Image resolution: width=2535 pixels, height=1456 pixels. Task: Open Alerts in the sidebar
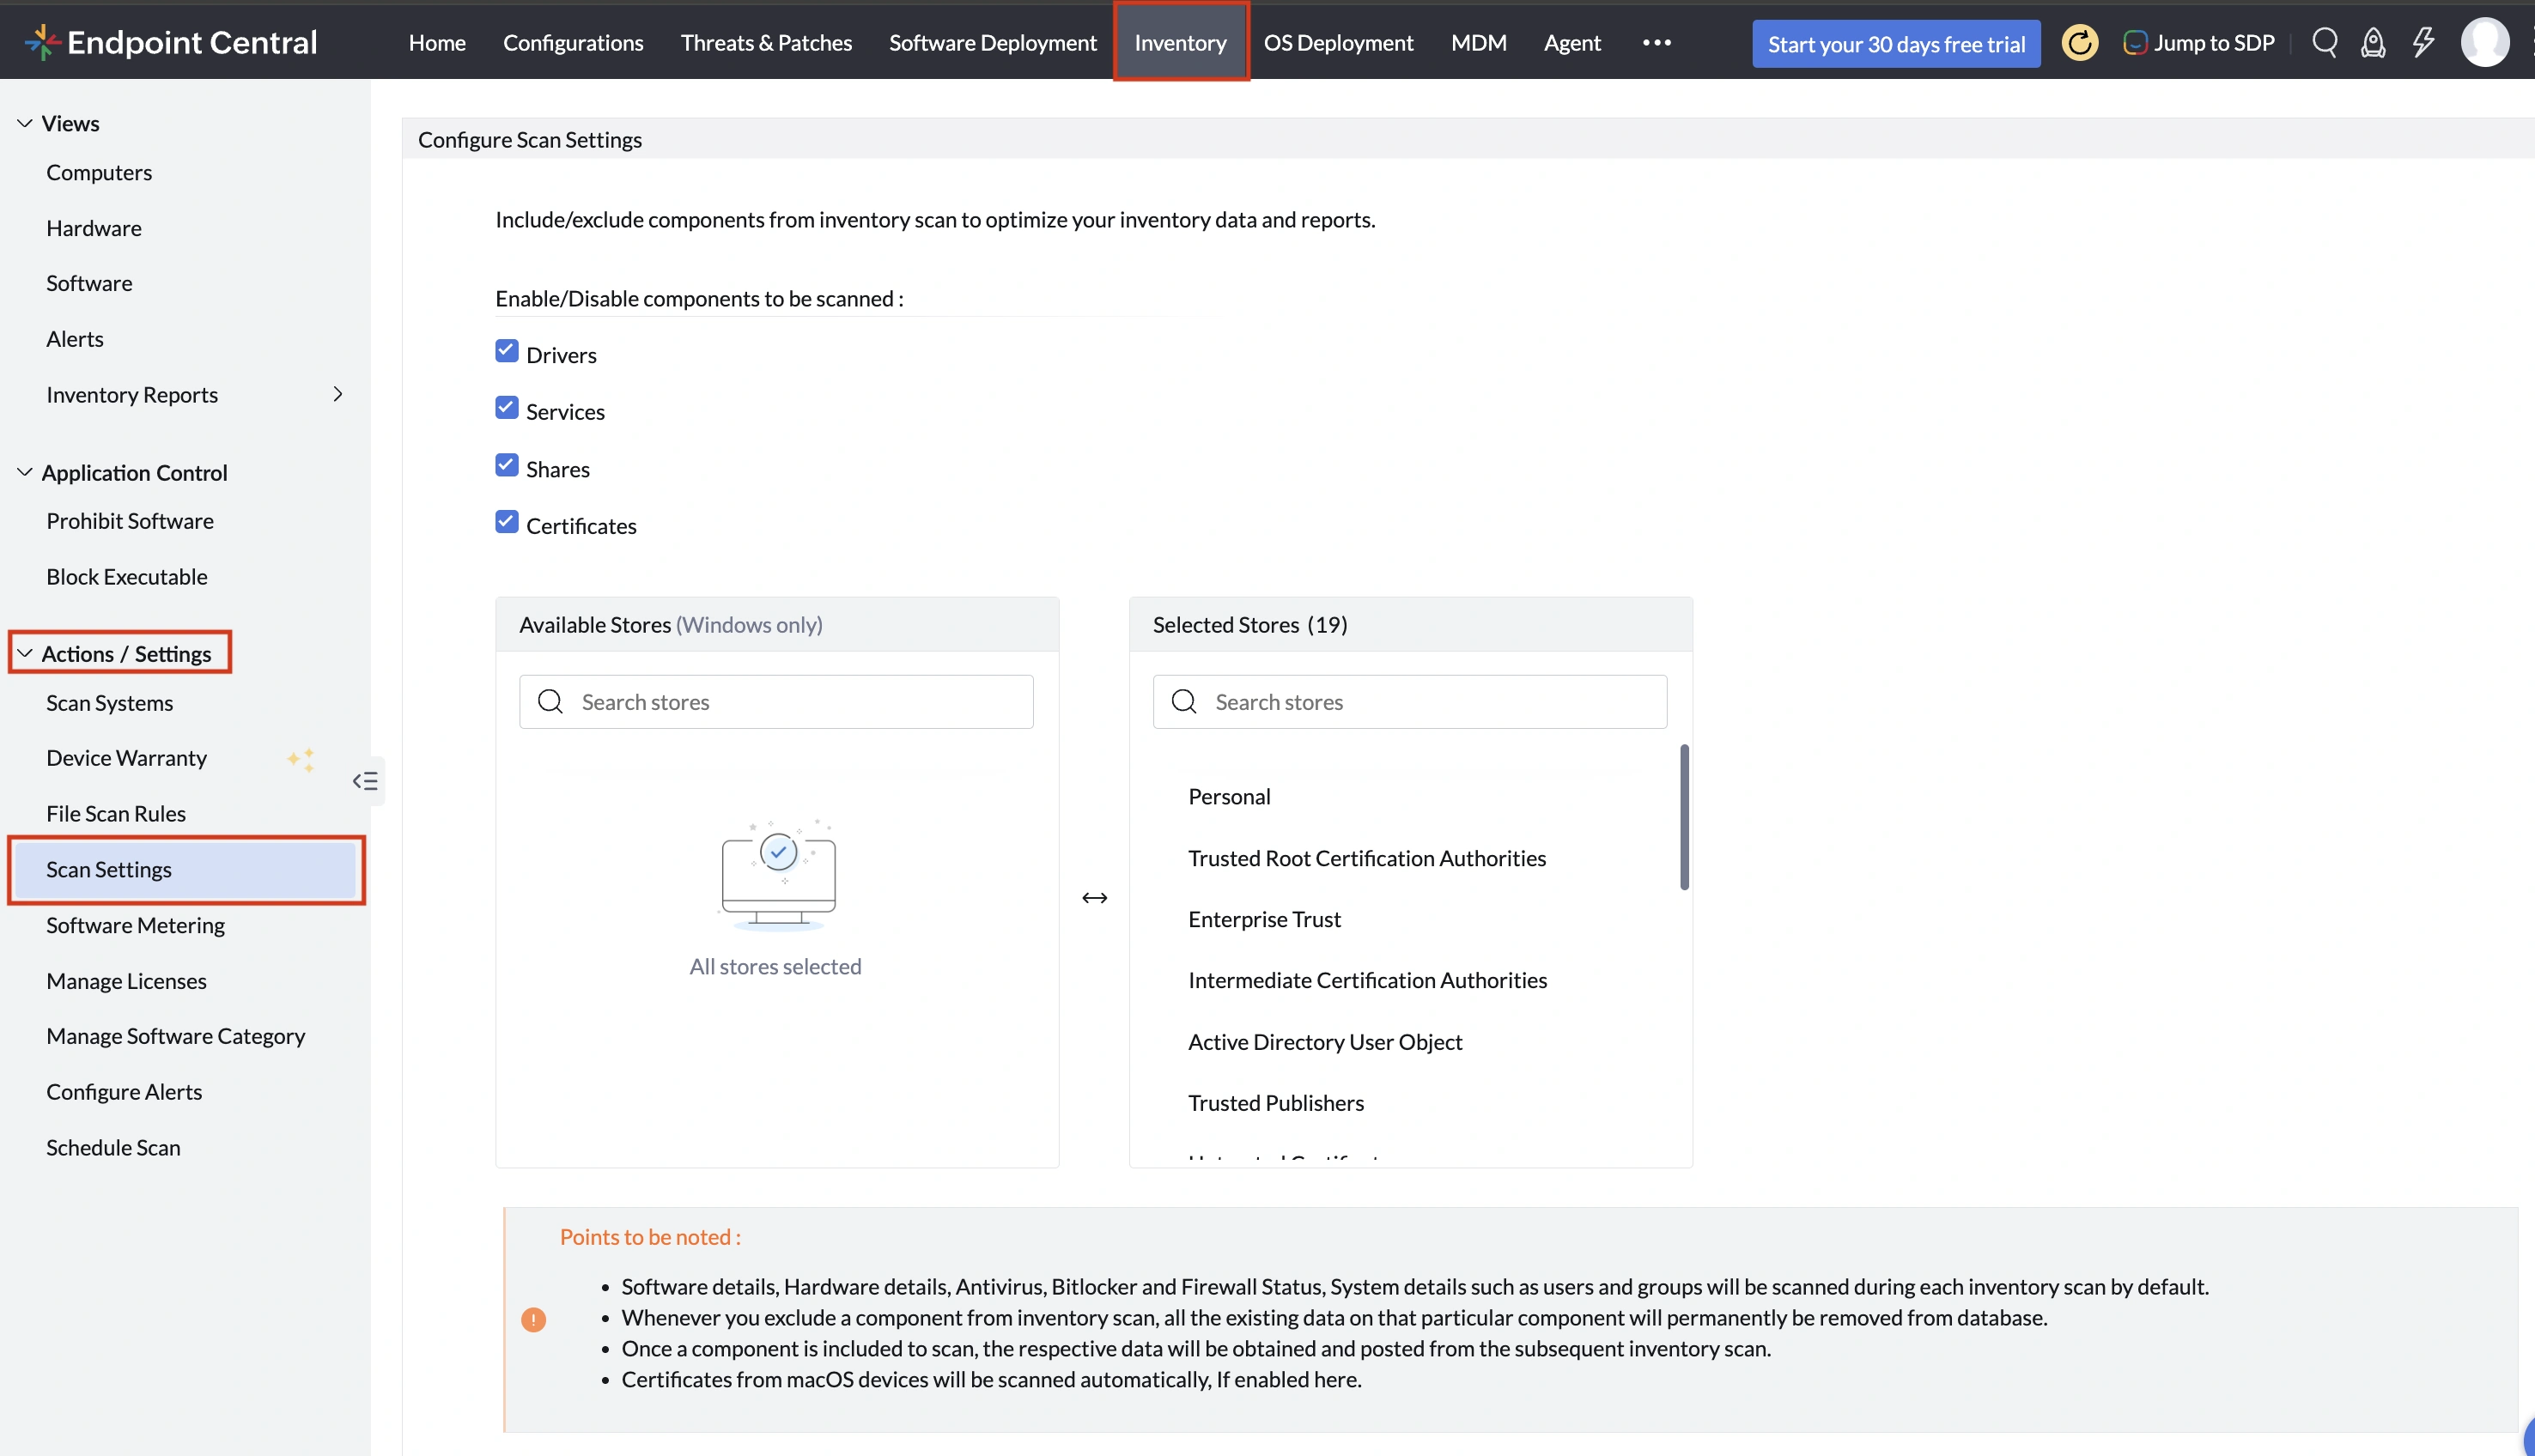coord(75,339)
